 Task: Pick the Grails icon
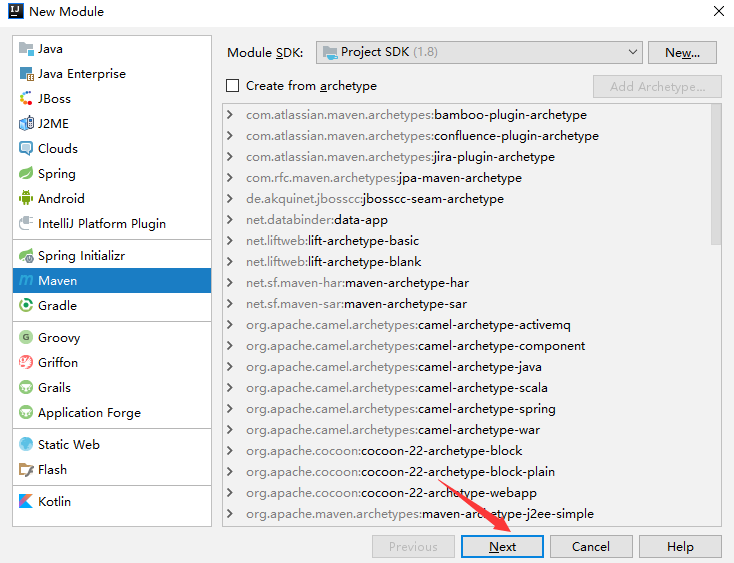click(26, 388)
